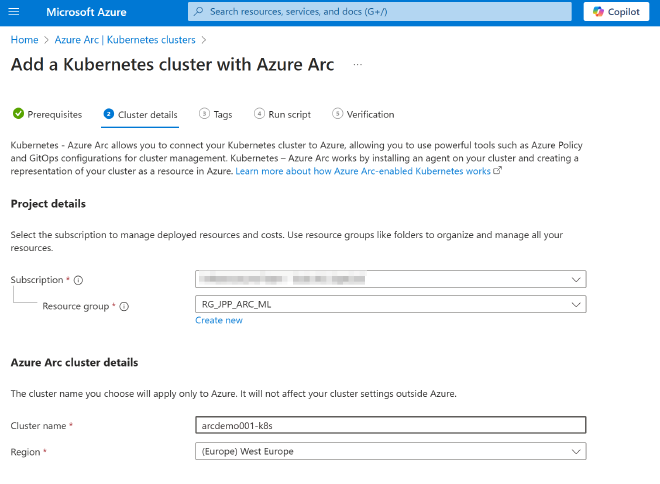Go to the Home breadcrumb
This screenshot has width=660, height=484.
pos(24,40)
